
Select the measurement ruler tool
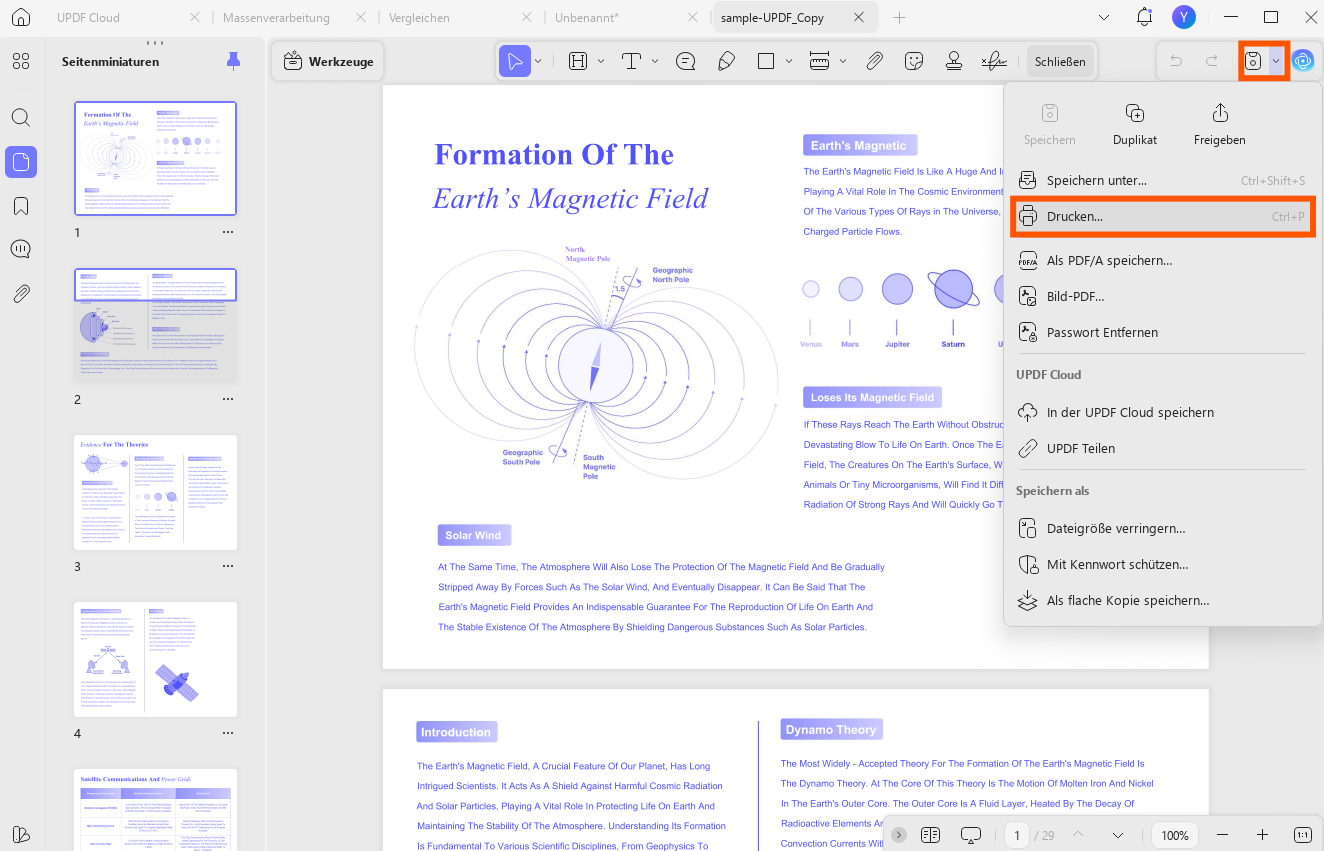point(820,61)
